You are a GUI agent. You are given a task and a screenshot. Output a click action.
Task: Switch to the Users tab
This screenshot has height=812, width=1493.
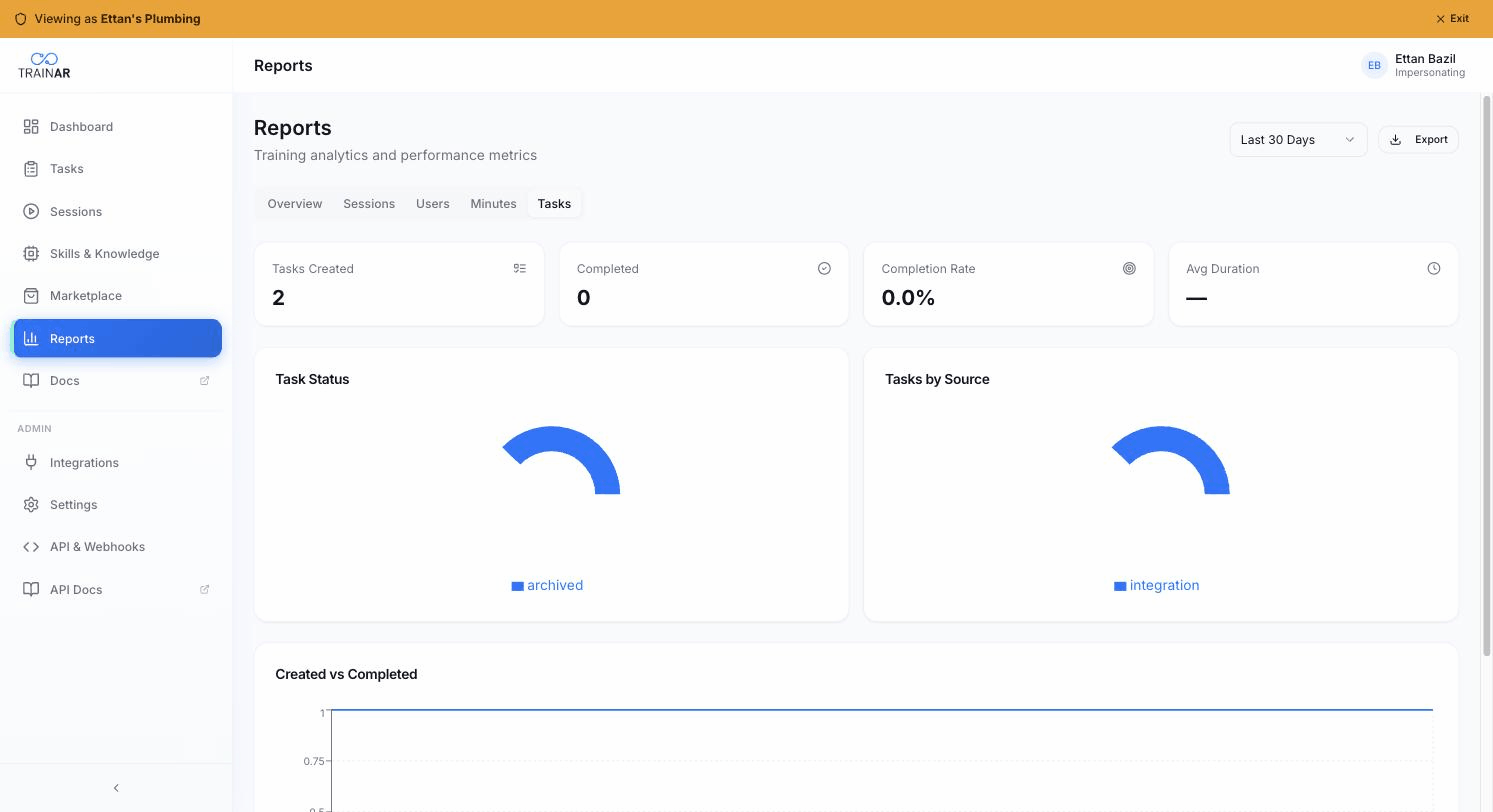pos(433,204)
